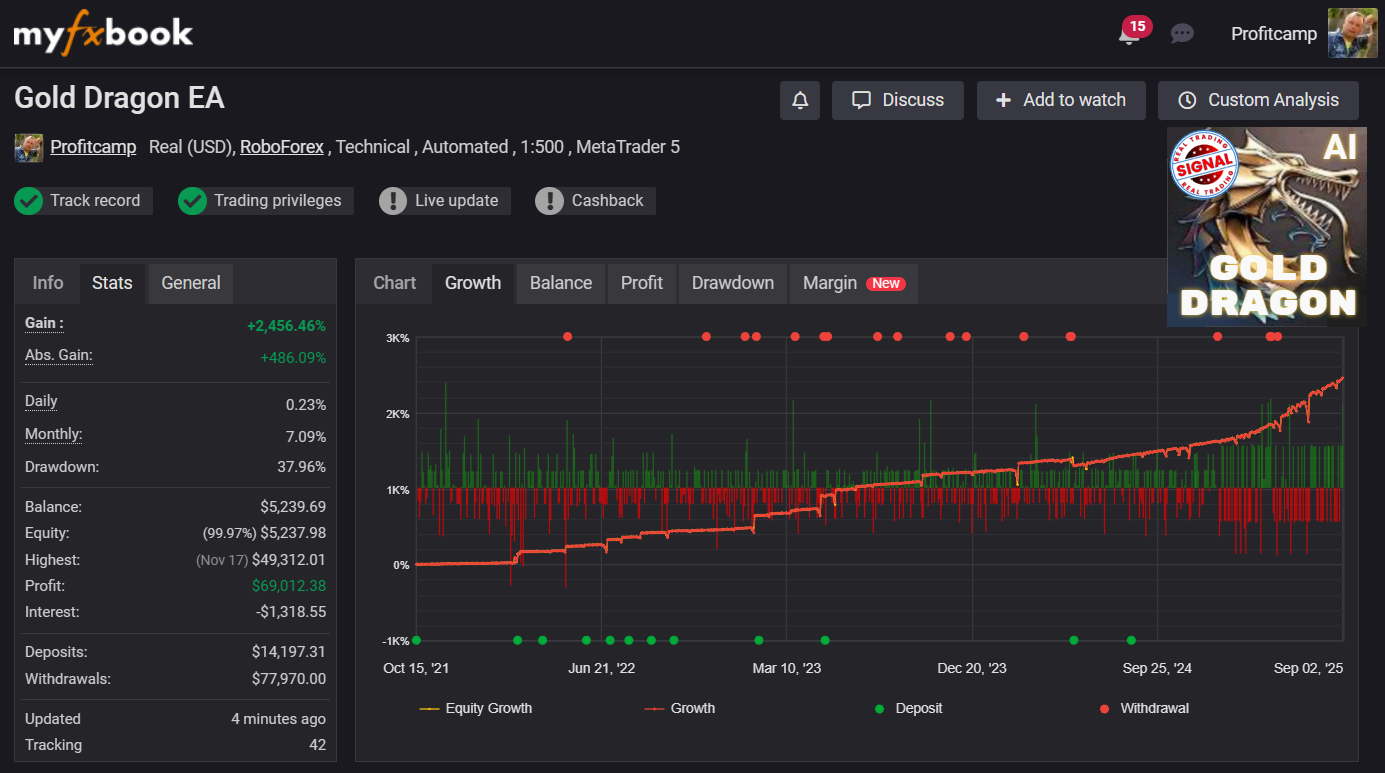This screenshot has height=773, width=1385.
Task: Switch to the Stats tab
Action: click(112, 283)
